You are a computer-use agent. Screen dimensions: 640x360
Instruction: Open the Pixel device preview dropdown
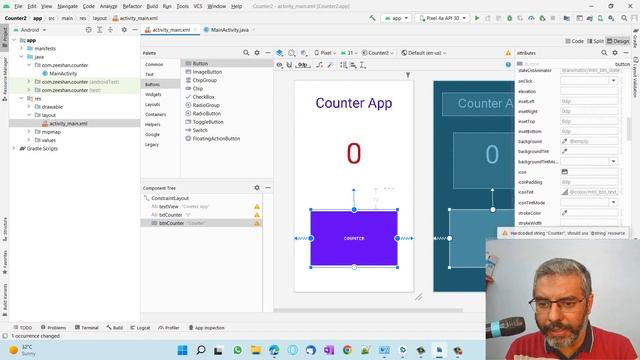[325, 53]
